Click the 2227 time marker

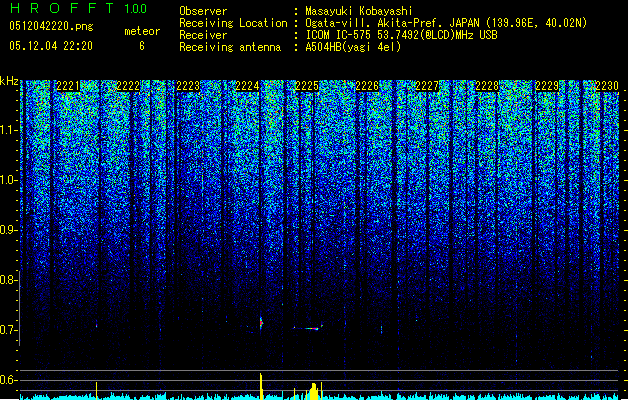click(x=427, y=86)
